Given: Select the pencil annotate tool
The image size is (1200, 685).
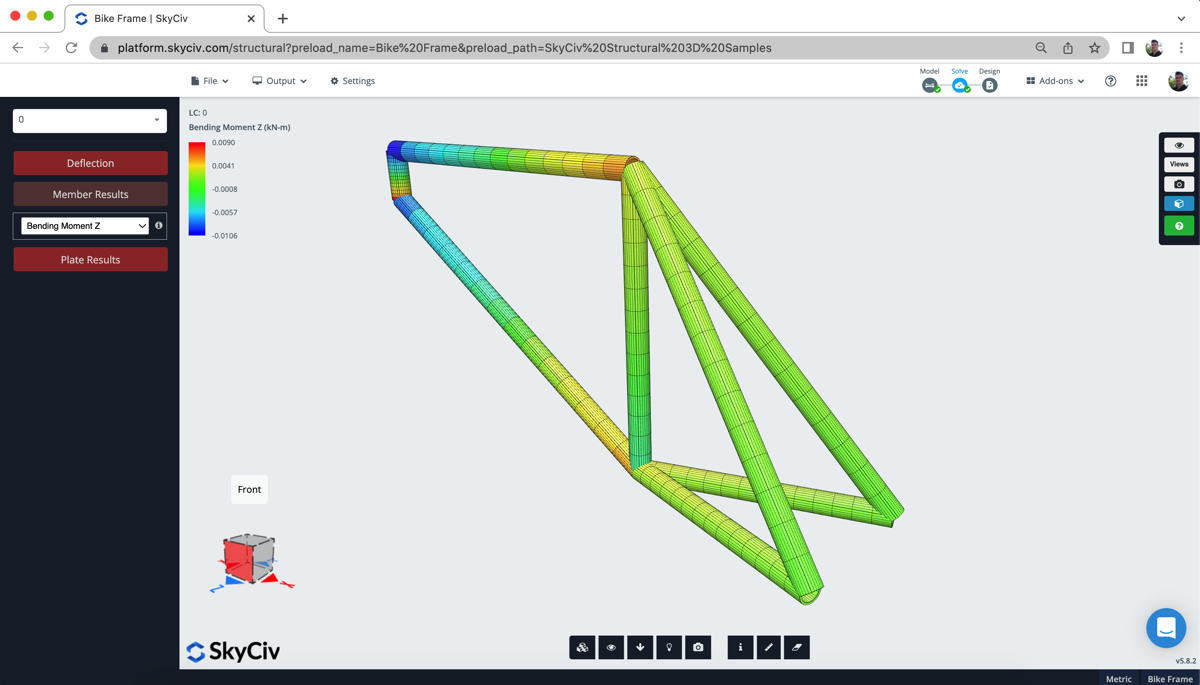Looking at the screenshot, I should point(768,647).
